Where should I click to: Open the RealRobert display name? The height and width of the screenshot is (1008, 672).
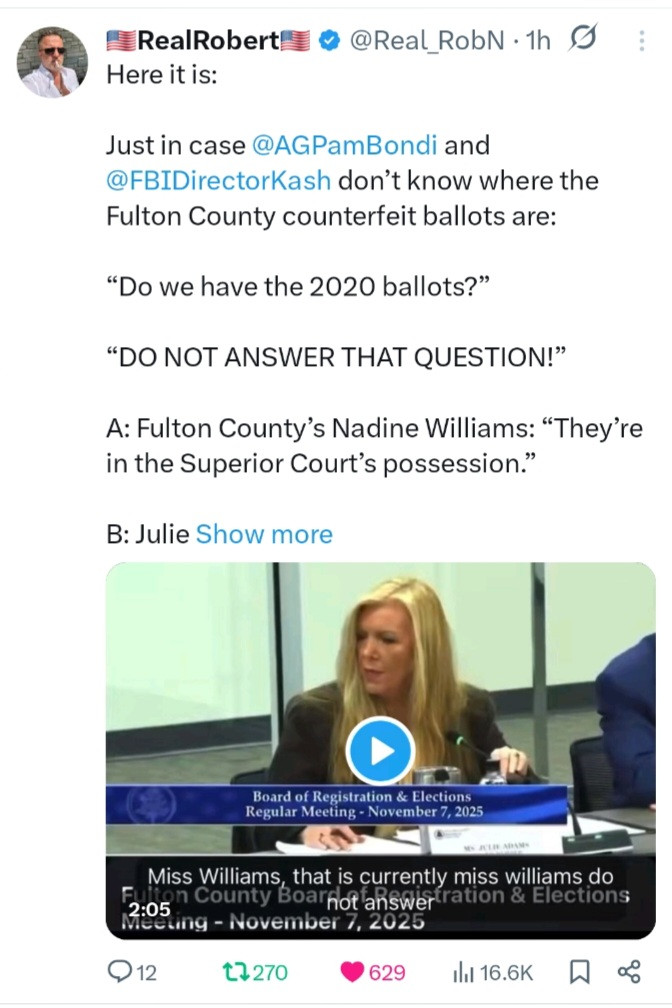(208, 40)
